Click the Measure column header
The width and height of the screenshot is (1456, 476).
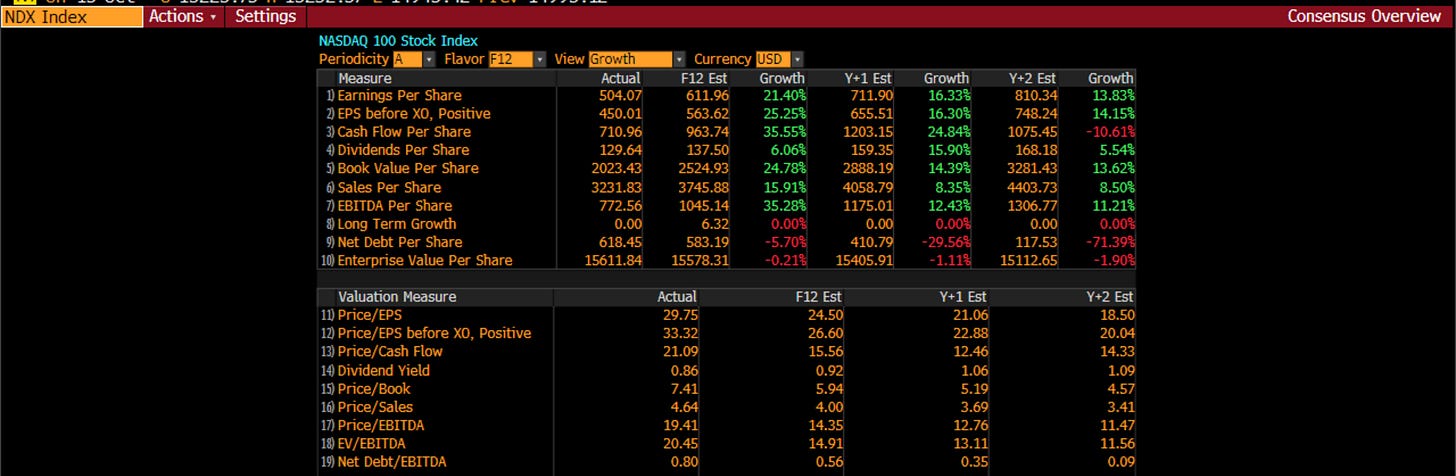pyautogui.click(x=365, y=78)
